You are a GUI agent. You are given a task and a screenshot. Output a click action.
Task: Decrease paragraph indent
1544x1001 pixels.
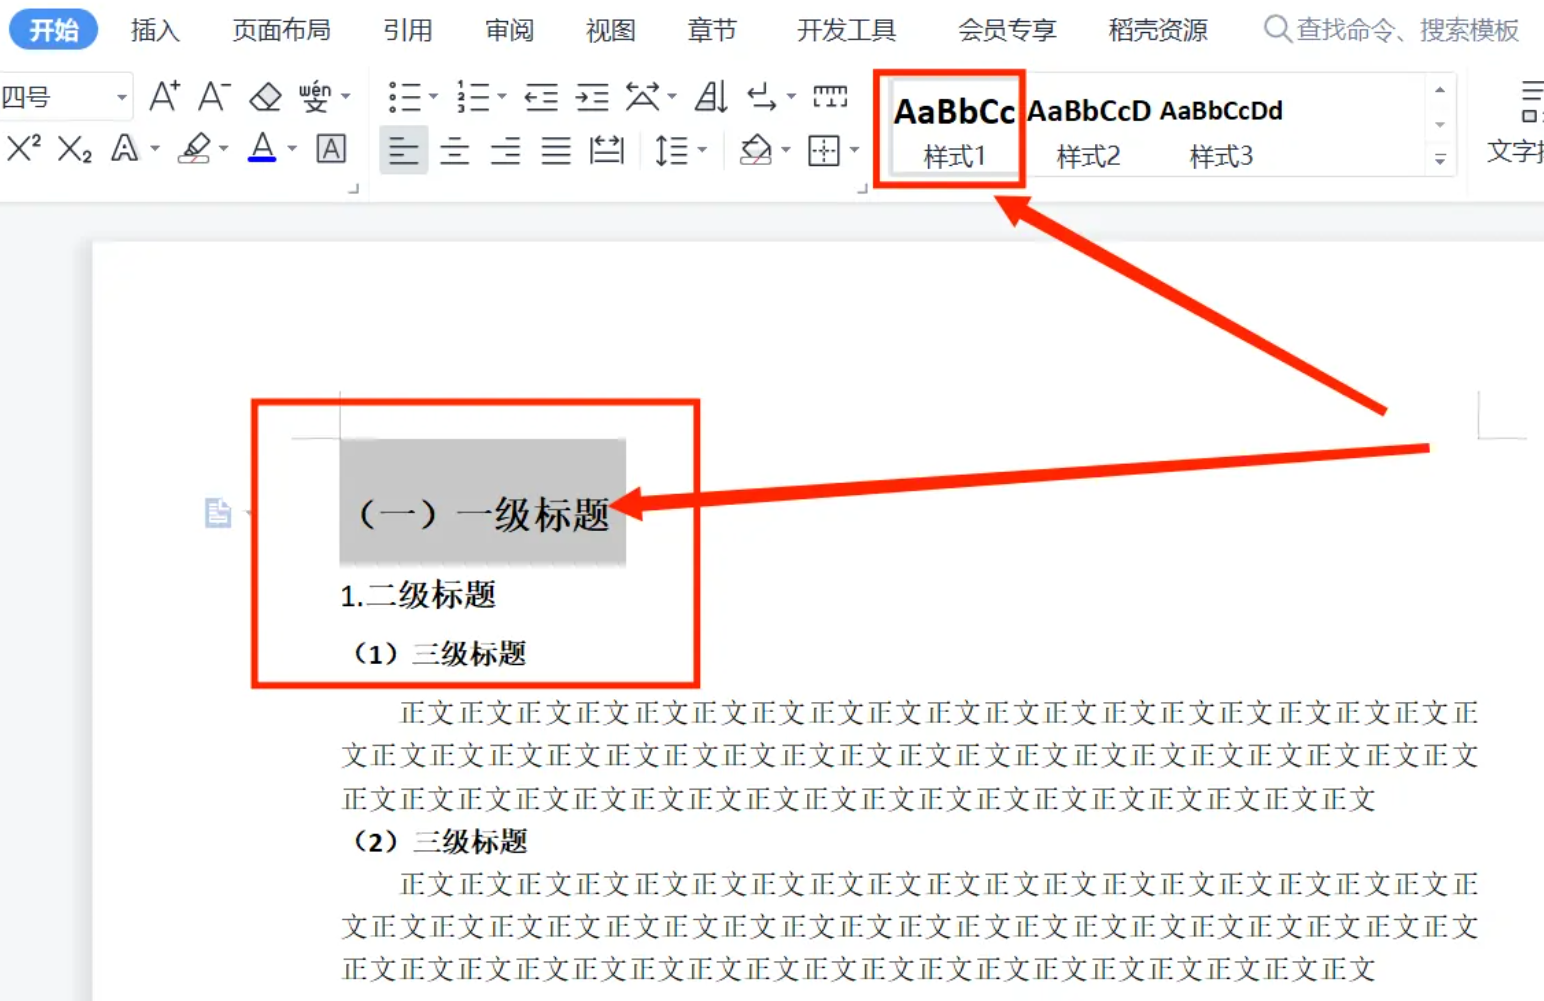pyautogui.click(x=541, y=97)
